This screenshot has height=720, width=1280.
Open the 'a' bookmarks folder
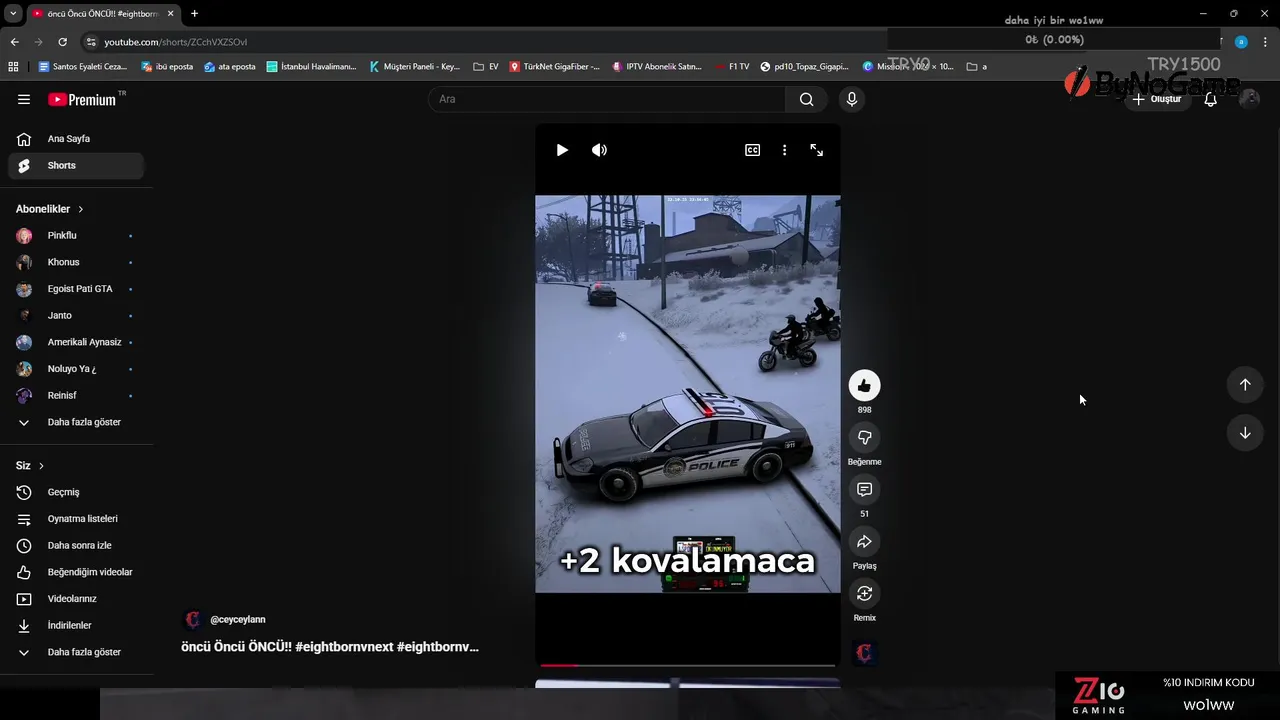tap(977, 67)
